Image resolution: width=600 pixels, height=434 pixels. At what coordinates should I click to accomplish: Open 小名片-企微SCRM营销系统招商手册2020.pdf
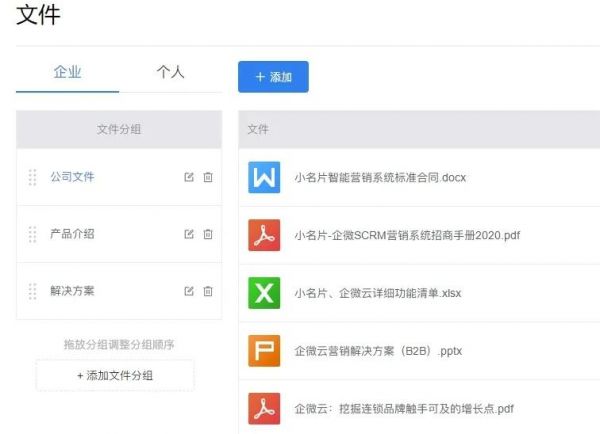point(407,236)
